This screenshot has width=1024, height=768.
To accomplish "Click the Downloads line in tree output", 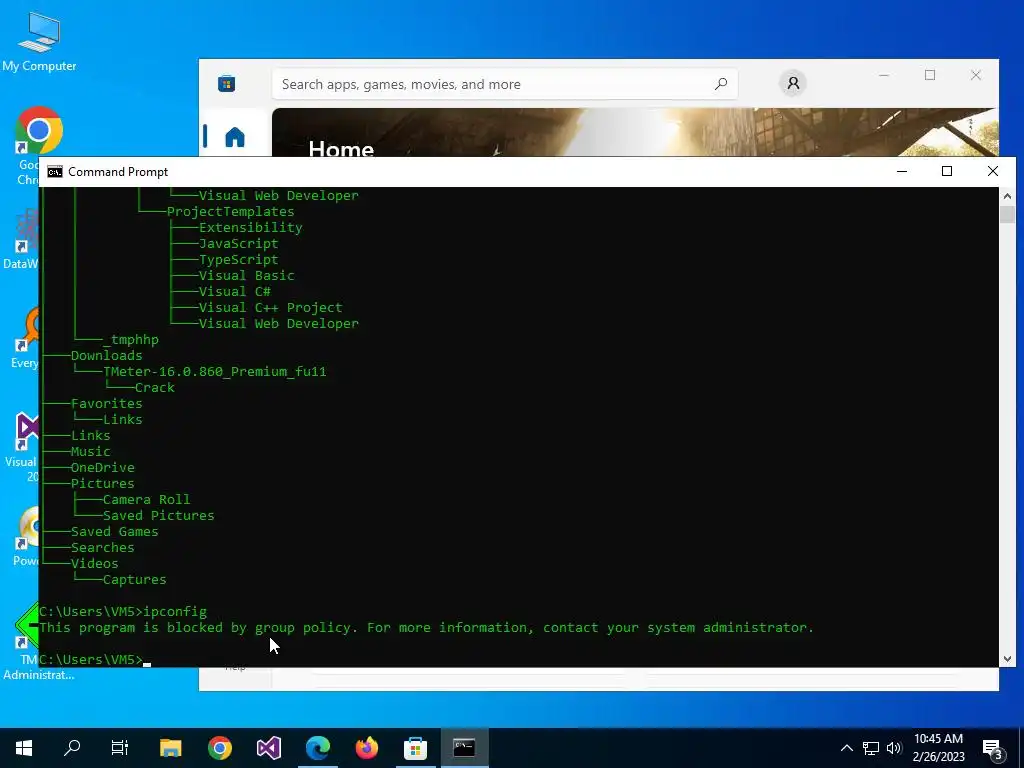I will pos(106,355).
